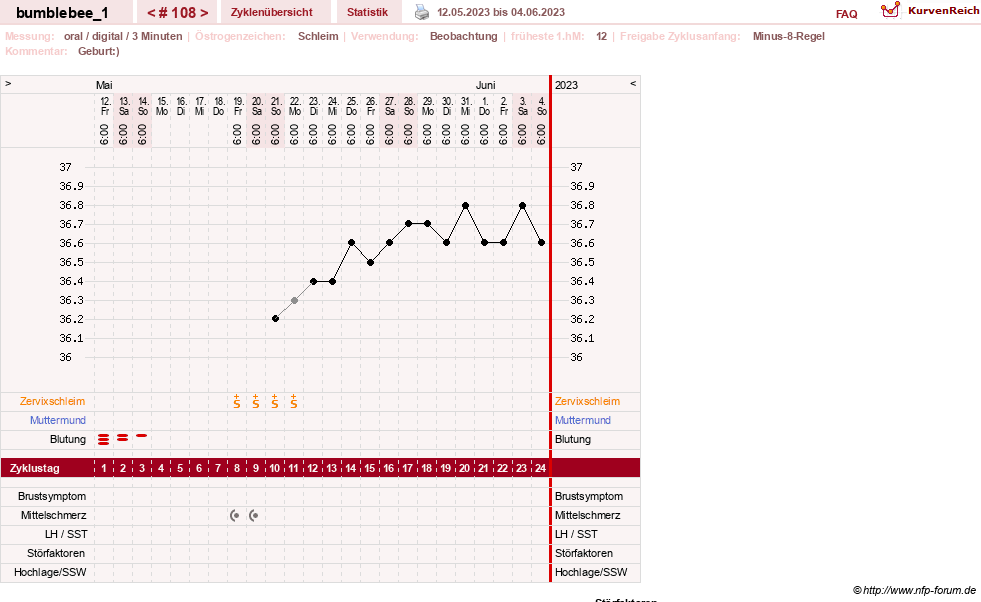Click cycle day 1 in the Zyklustag bar
Image resolution: width=981 pixels, height=602 pixels.
coord(104,468)
